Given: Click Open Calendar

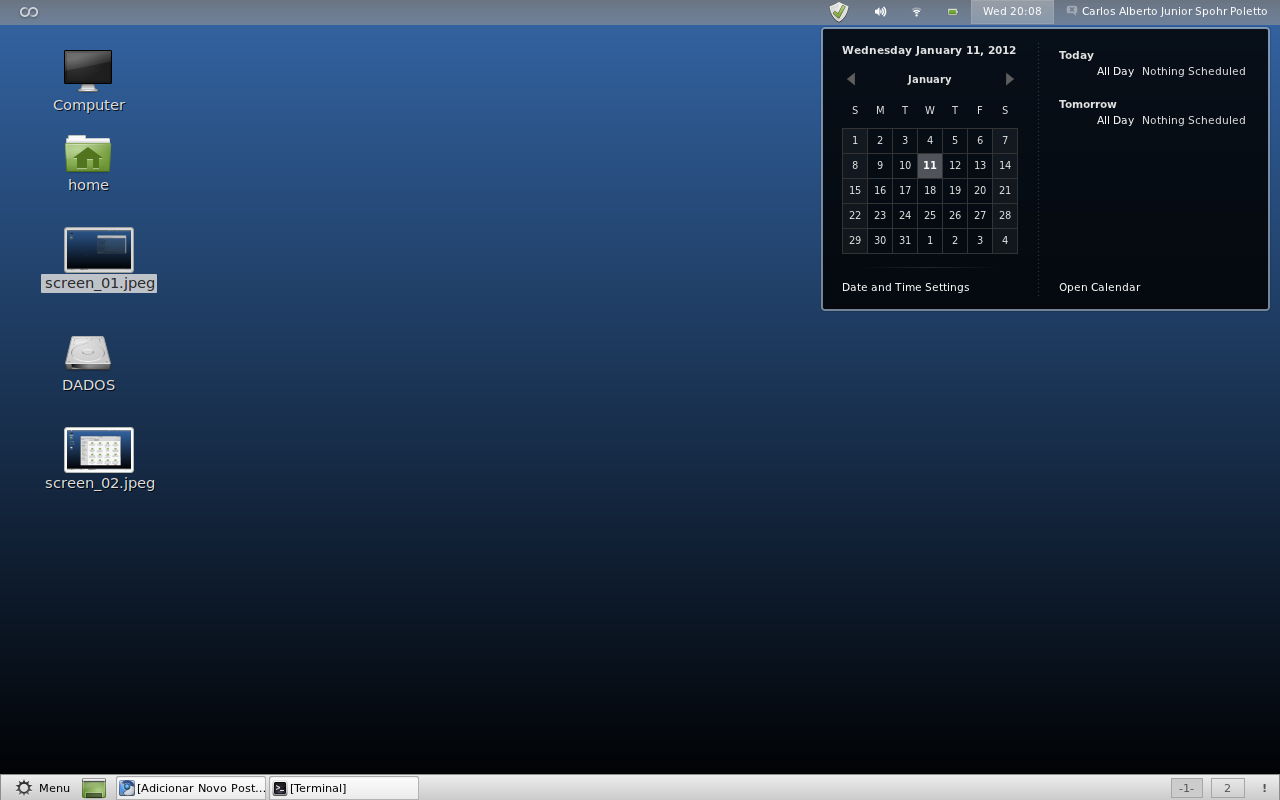Looking at the screenshot, I should tap(1099, 287).
